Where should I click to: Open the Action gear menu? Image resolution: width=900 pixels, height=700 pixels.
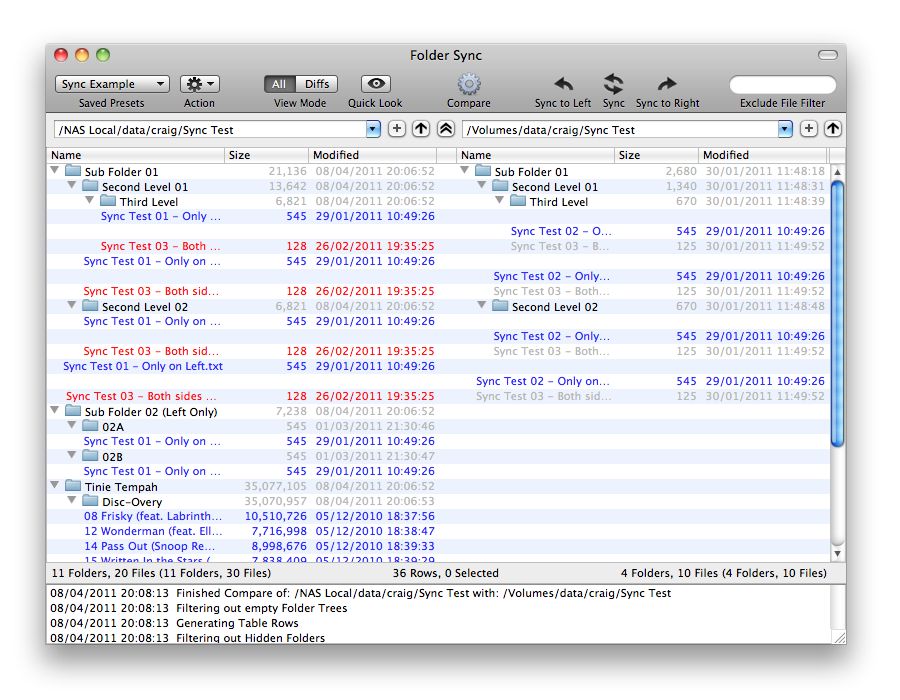tap(199, 85)
